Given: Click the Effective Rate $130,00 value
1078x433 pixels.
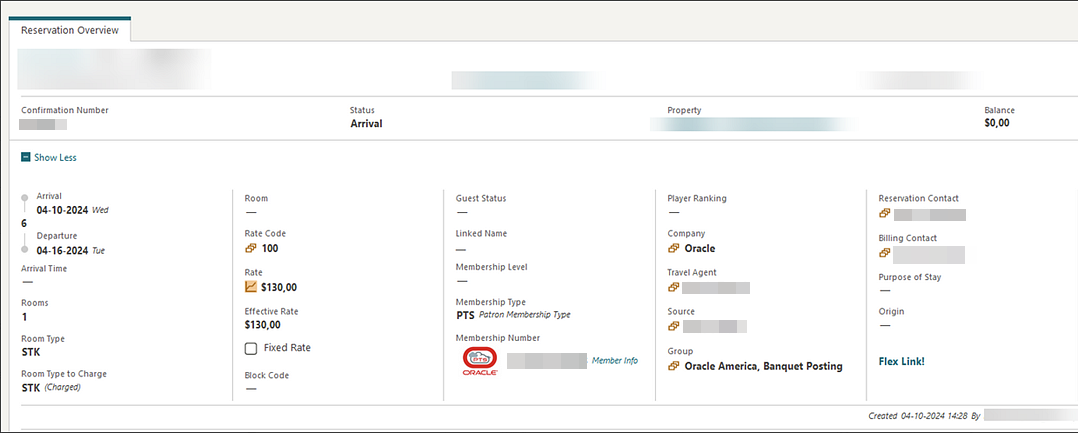Looking at the screenshot, I should tap(263, 324).
